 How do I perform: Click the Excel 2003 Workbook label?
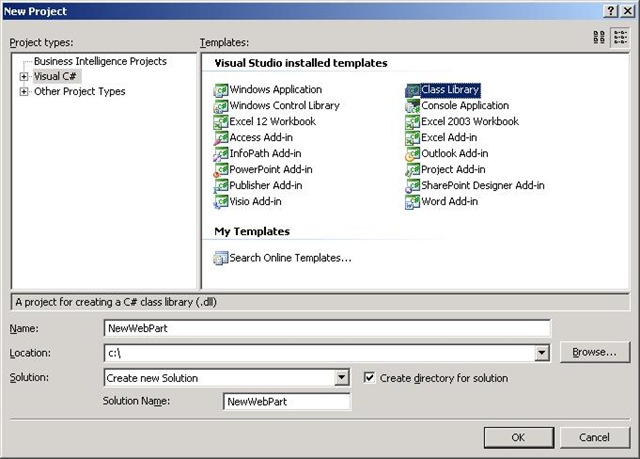pyautogui.click(x=470, y=121)
